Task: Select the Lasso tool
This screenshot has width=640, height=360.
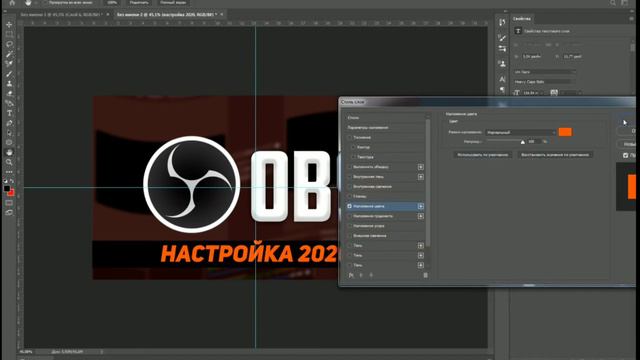Action: pyautogui.click(x=9, y=44)
